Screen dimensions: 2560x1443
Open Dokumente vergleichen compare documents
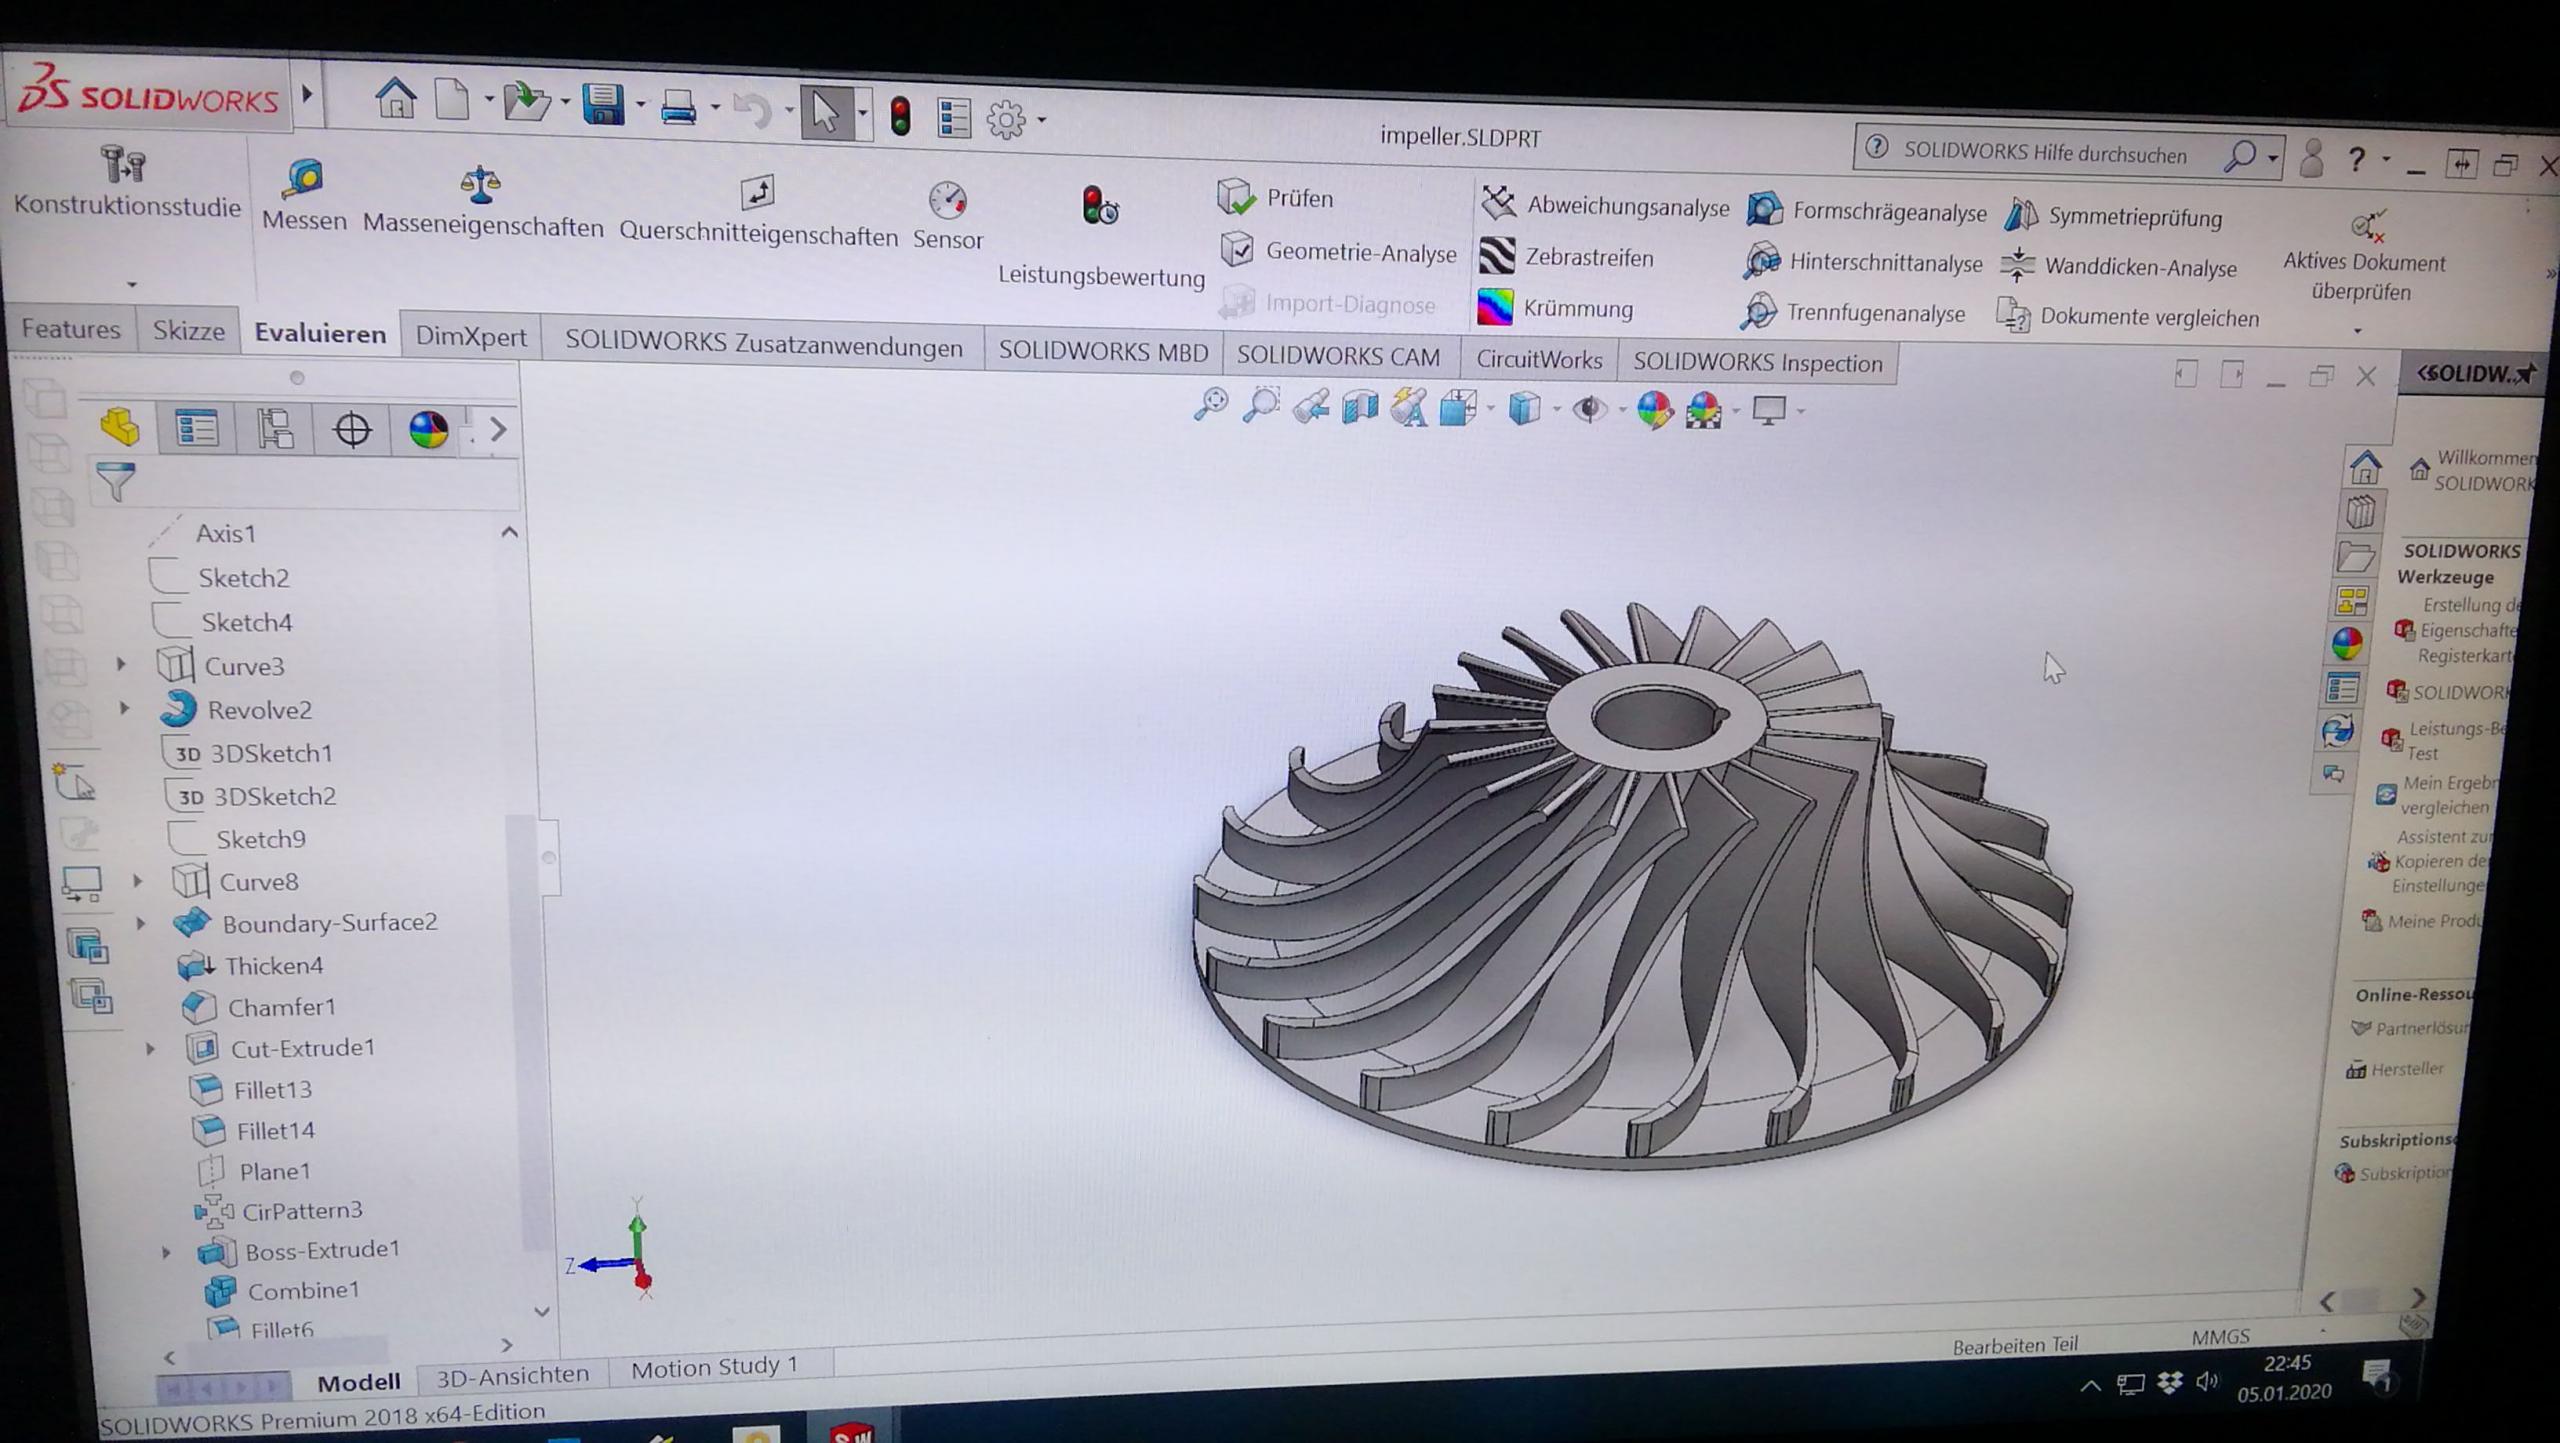pos(2128,316)
